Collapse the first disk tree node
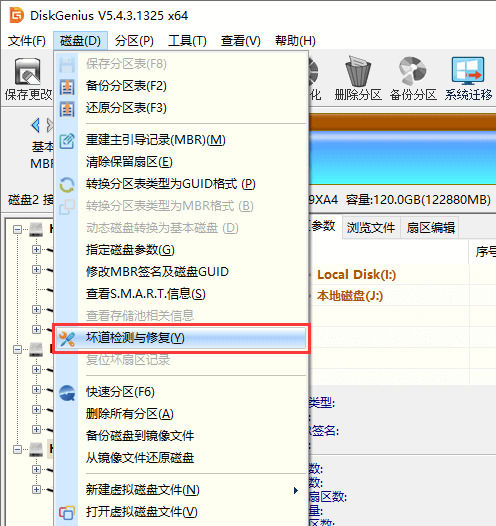This screenshot has height=526, width=496. [x=17, y=229]
